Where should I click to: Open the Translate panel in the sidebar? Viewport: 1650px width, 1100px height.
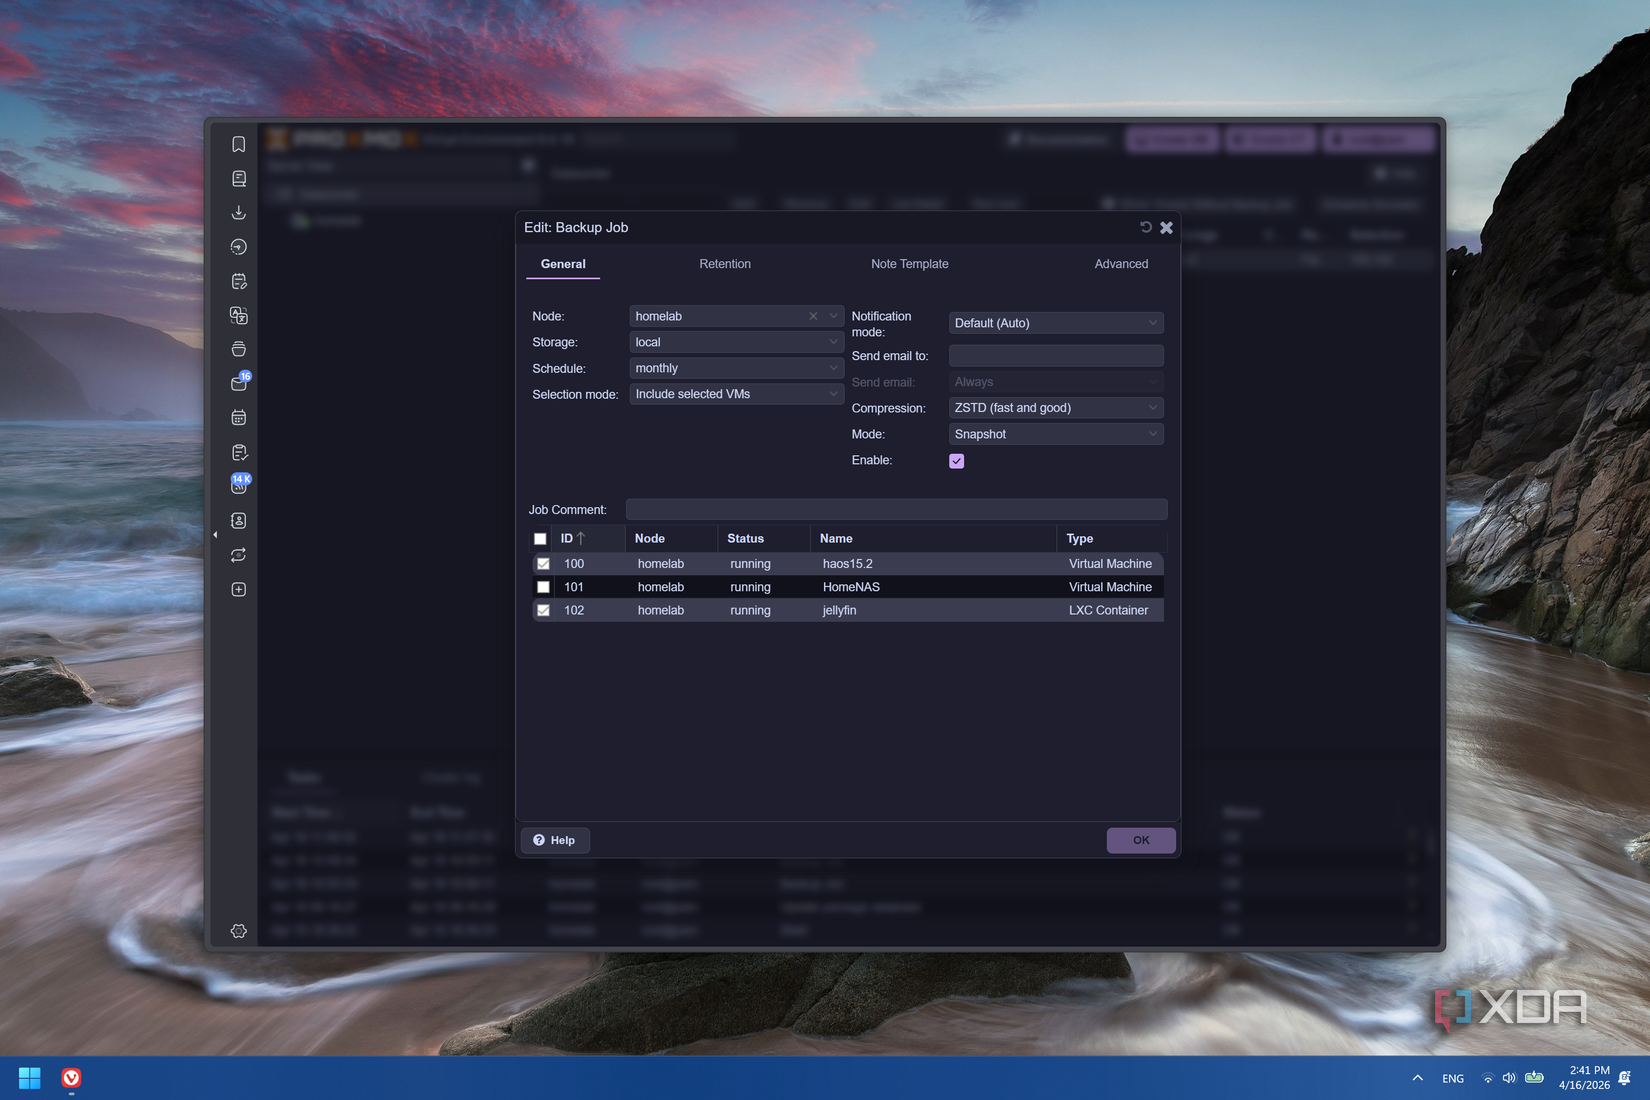click(x=238, y=315)
